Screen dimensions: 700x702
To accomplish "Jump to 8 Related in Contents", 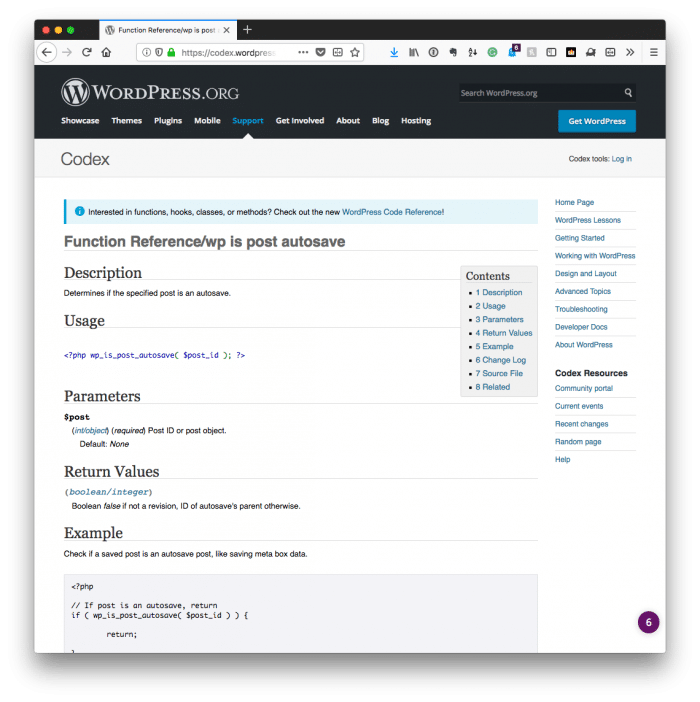I will click(x=492, y=386).
